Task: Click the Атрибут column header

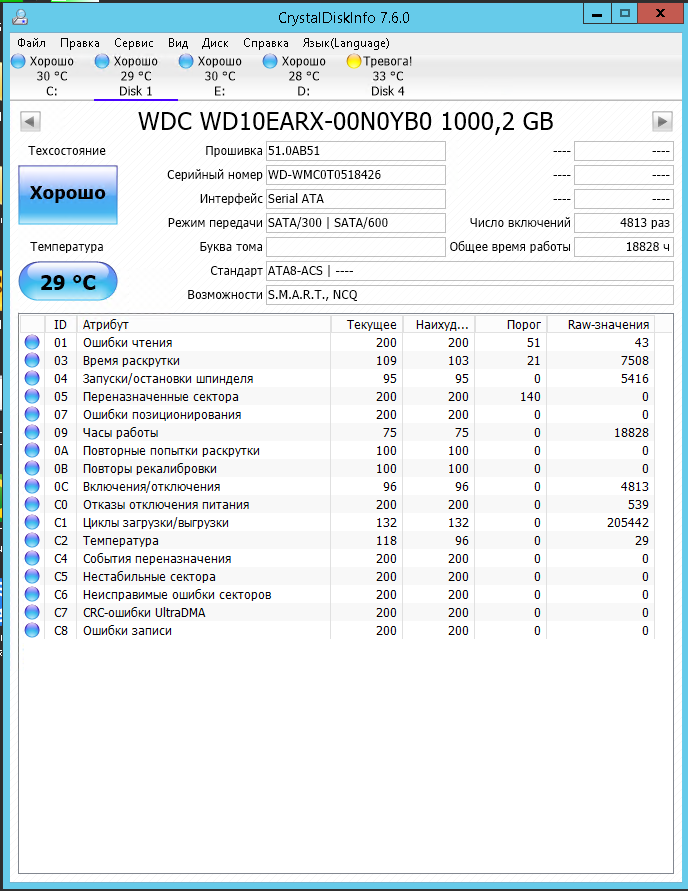Action: (x=204, y=324)
